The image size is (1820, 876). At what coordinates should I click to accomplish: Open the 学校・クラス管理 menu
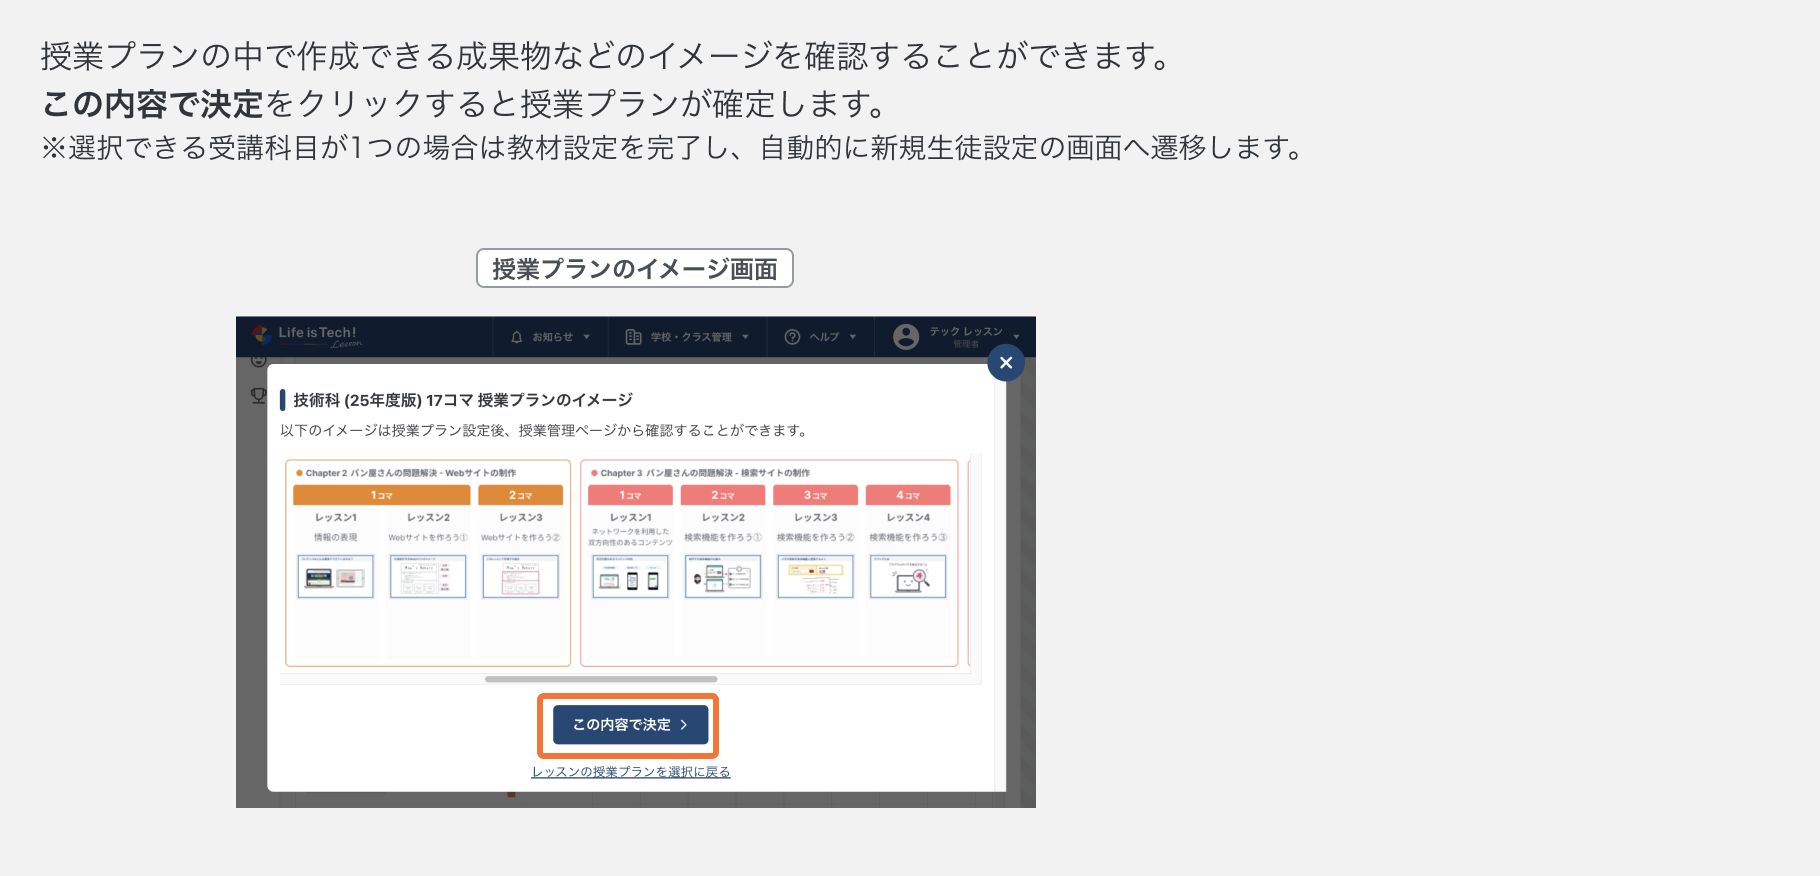[691, 337]
